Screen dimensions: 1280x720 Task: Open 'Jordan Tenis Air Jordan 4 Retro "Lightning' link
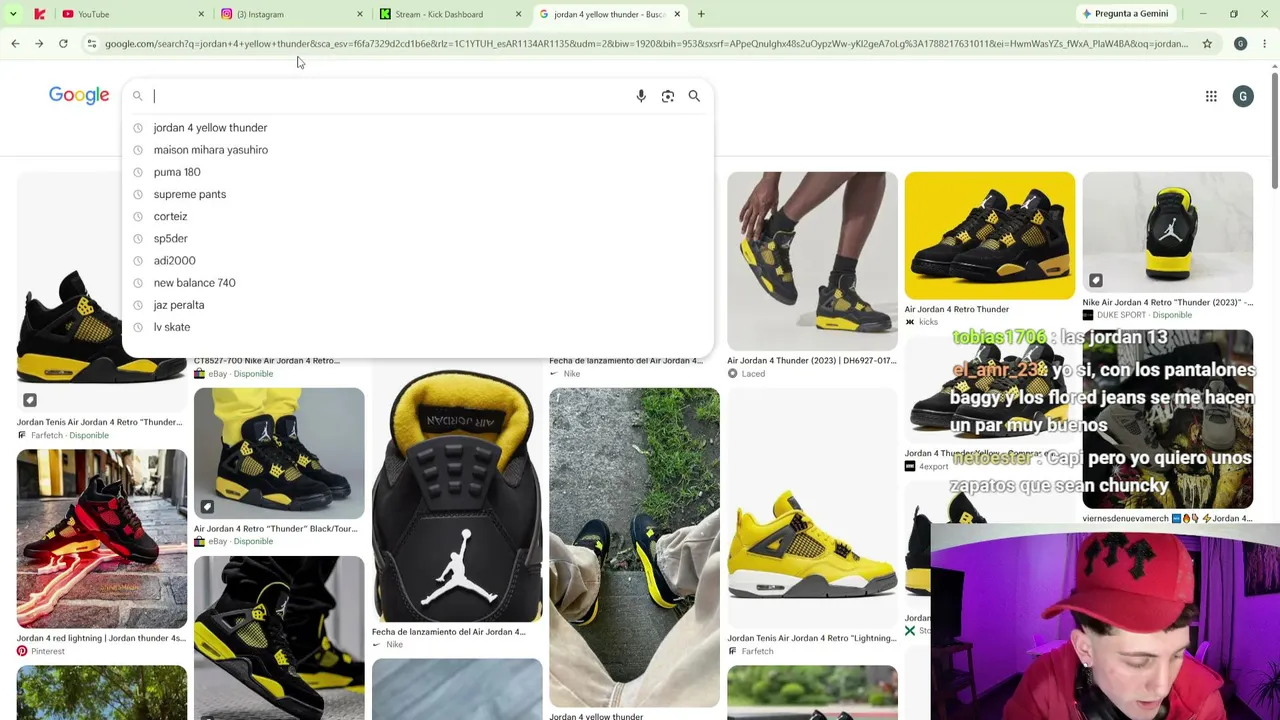(x=811, y=638)
